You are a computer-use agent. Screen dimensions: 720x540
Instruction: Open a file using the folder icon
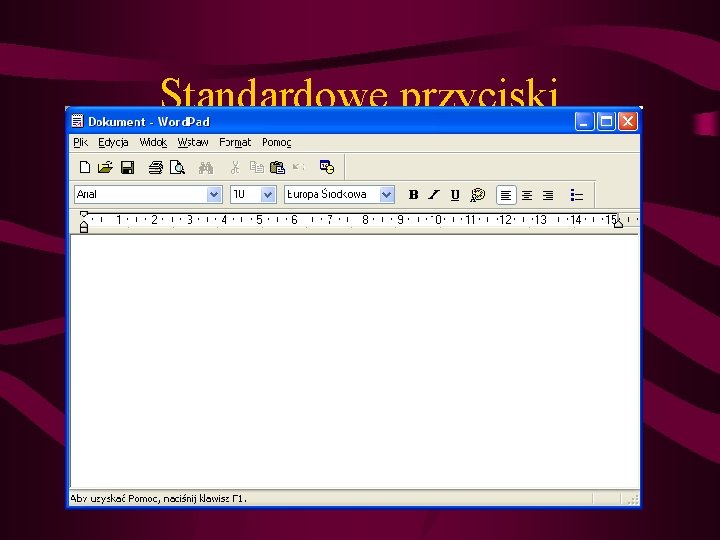106,167
